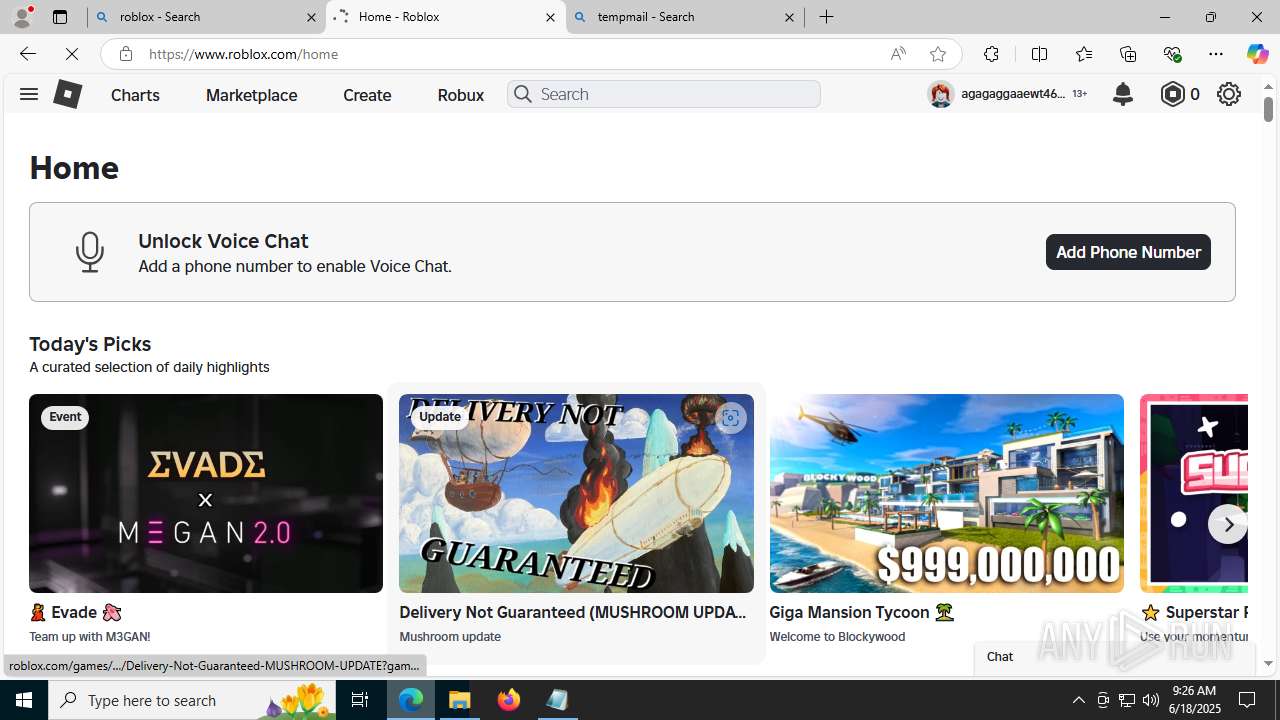The width and height of the screenshot is (1280, 720).
Task: Switch to the tempmail - Search tab
Action: click(x=685, y=17)
